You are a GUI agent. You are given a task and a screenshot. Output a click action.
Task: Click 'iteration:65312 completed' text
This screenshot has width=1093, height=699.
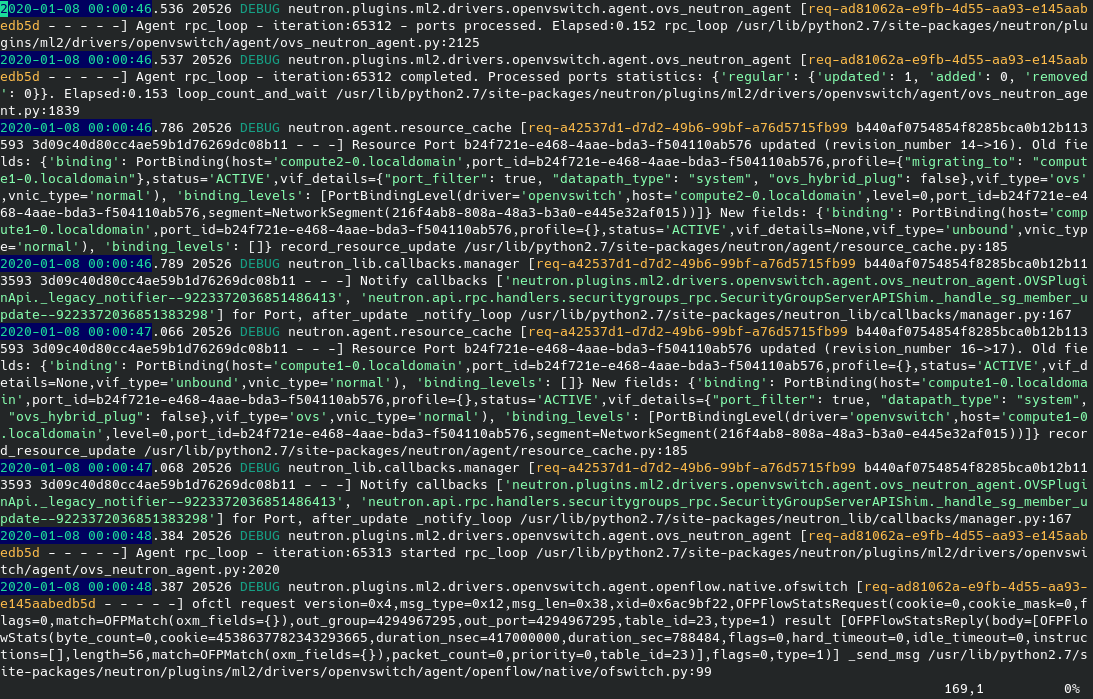pos(372,77)
